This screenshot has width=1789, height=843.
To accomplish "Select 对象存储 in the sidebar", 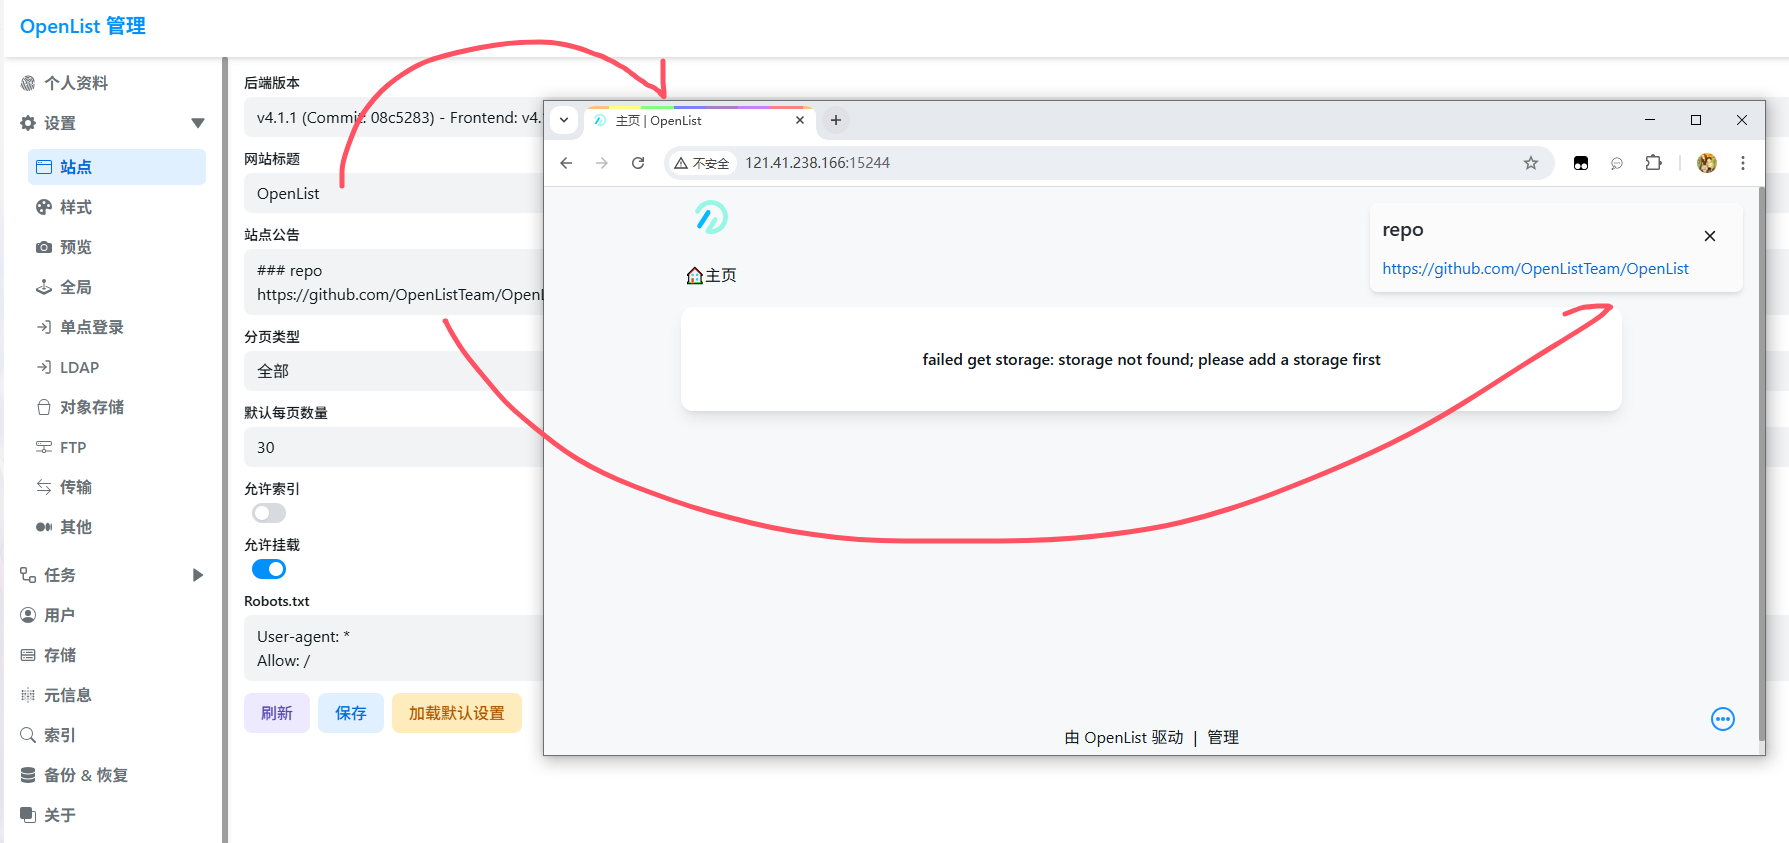I will coord(91,407).
